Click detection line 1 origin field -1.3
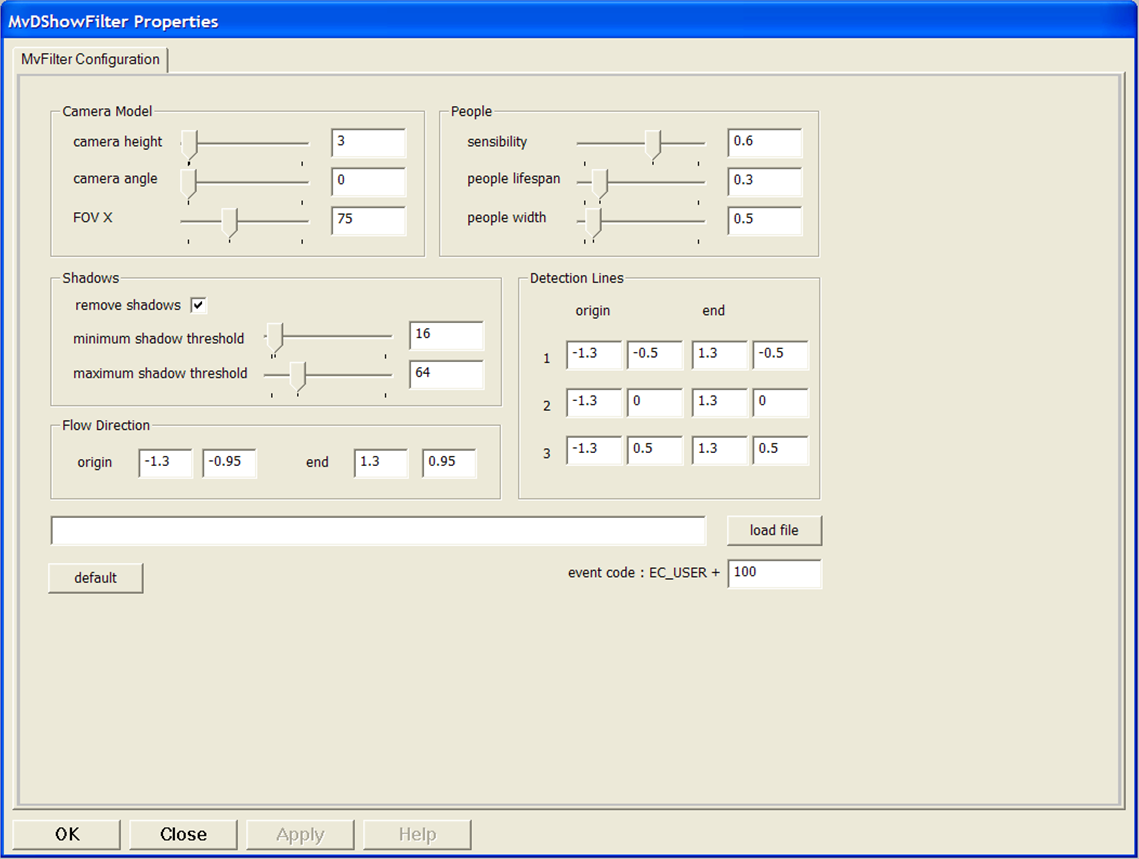The width and height of the screenshot is (1139, 859). click(594, 355)
